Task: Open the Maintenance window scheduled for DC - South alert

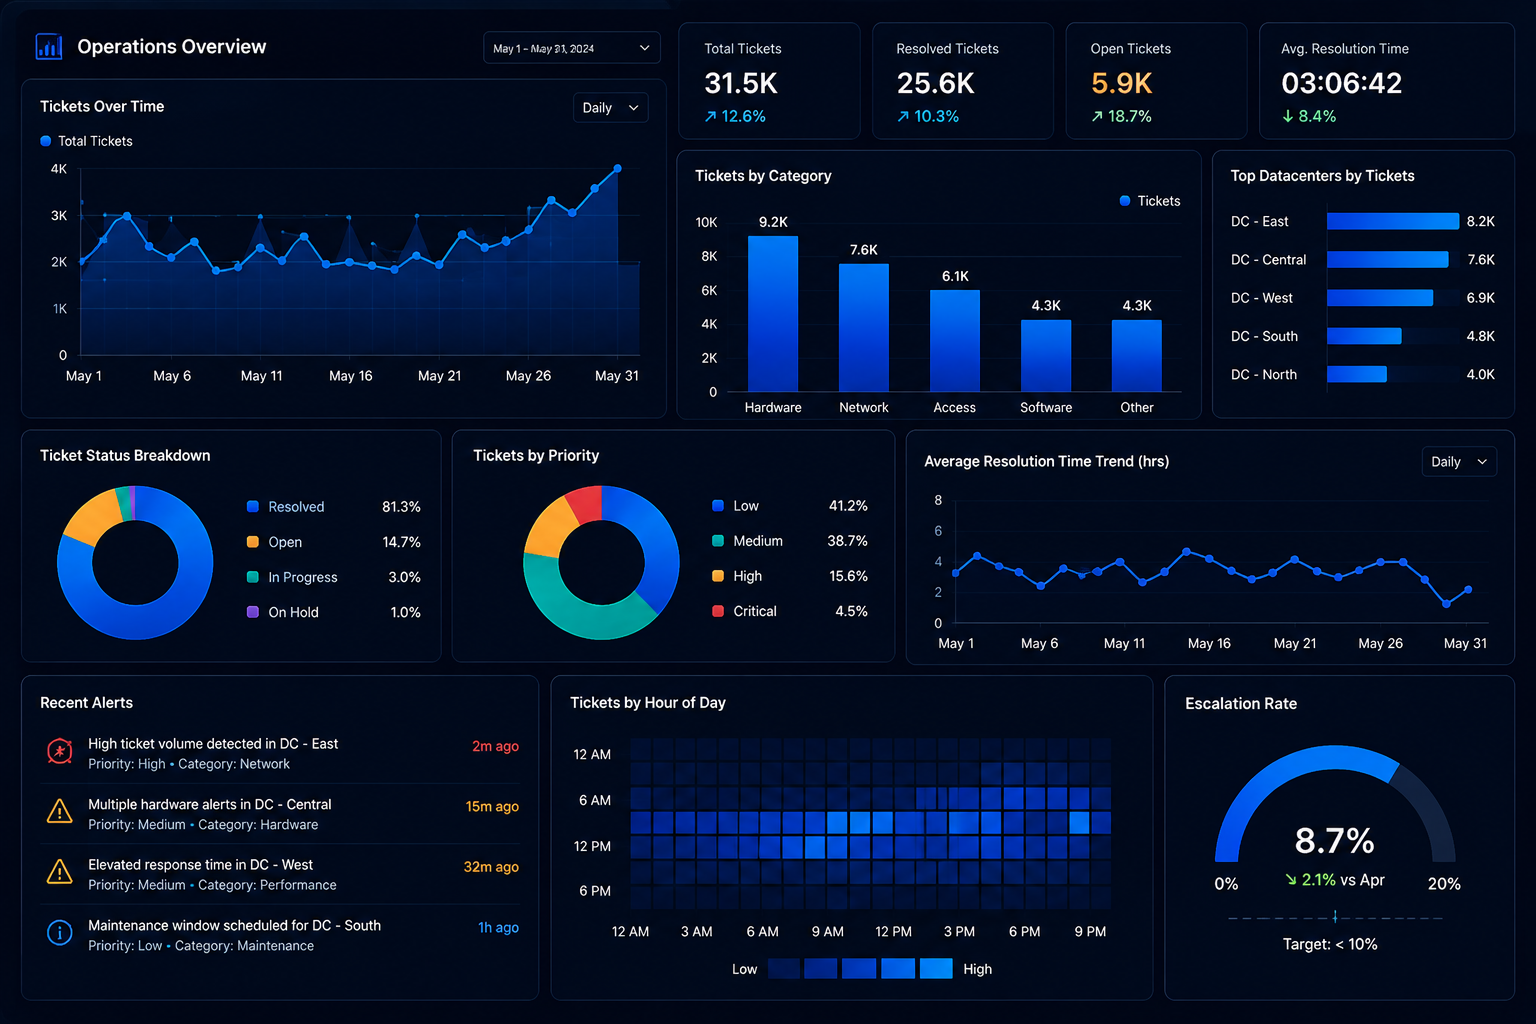Action: point(280,935)
